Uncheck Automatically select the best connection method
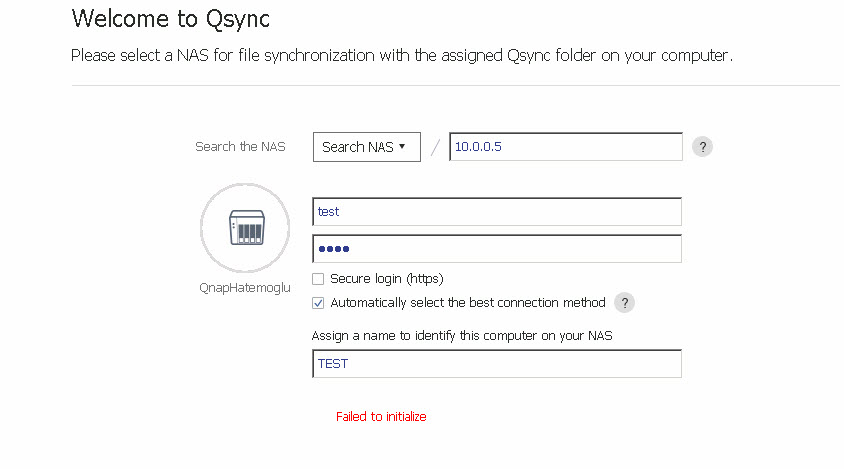Image resolution: width=844 pixels, height=469 pixels. [318, 303]
